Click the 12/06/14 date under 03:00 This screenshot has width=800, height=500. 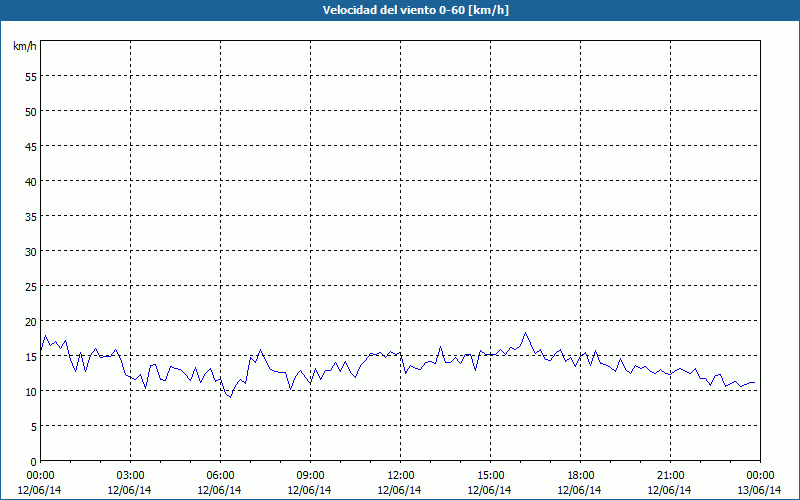click(130, 490)
